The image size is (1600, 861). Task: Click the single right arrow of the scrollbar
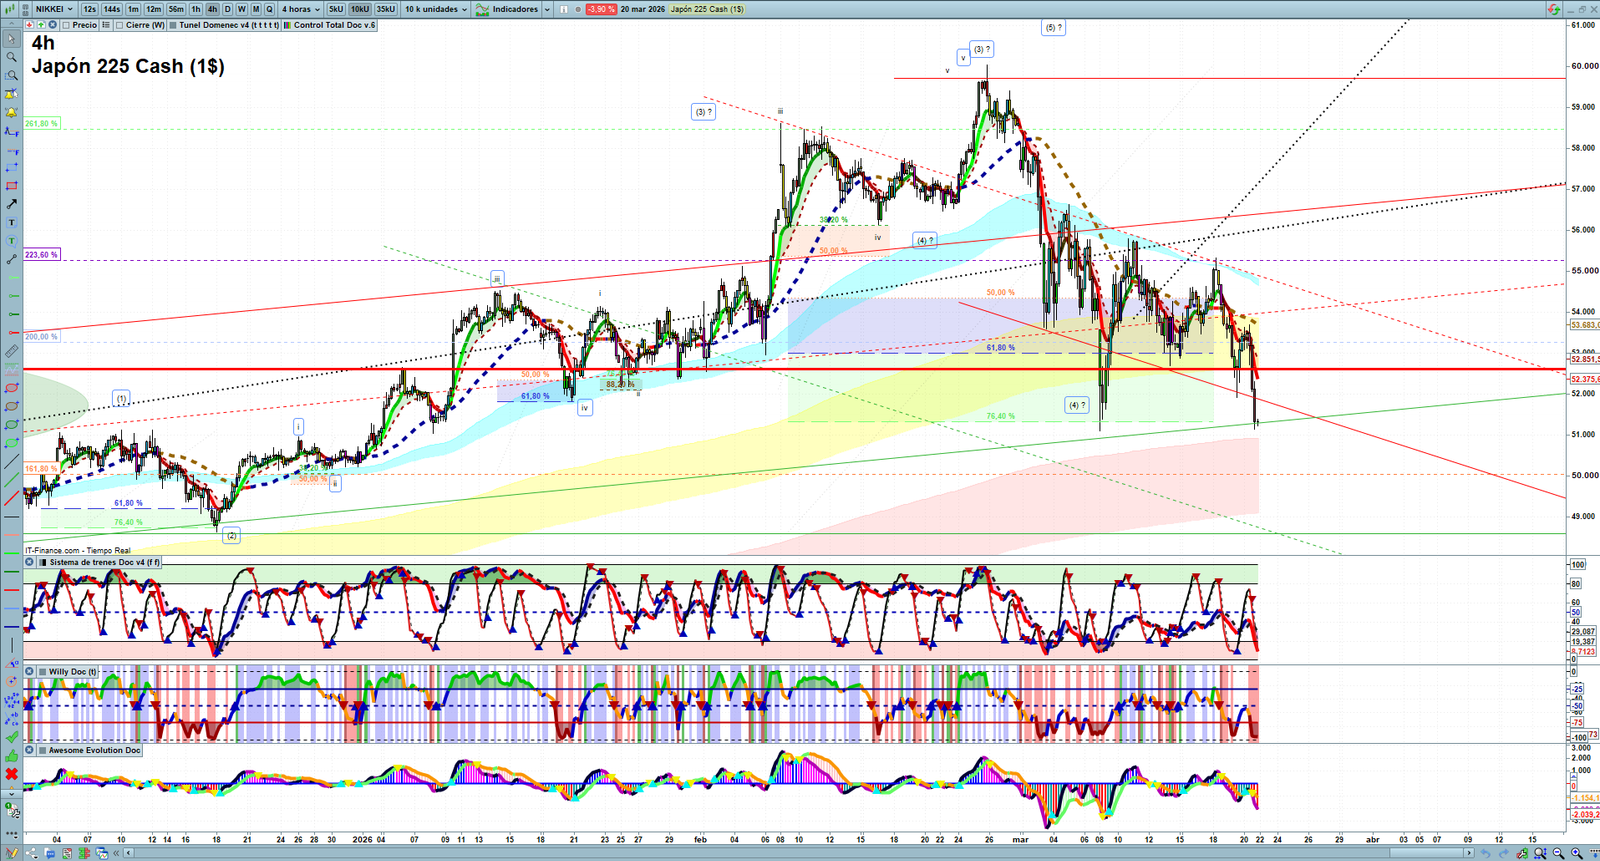click(1469, 853)
